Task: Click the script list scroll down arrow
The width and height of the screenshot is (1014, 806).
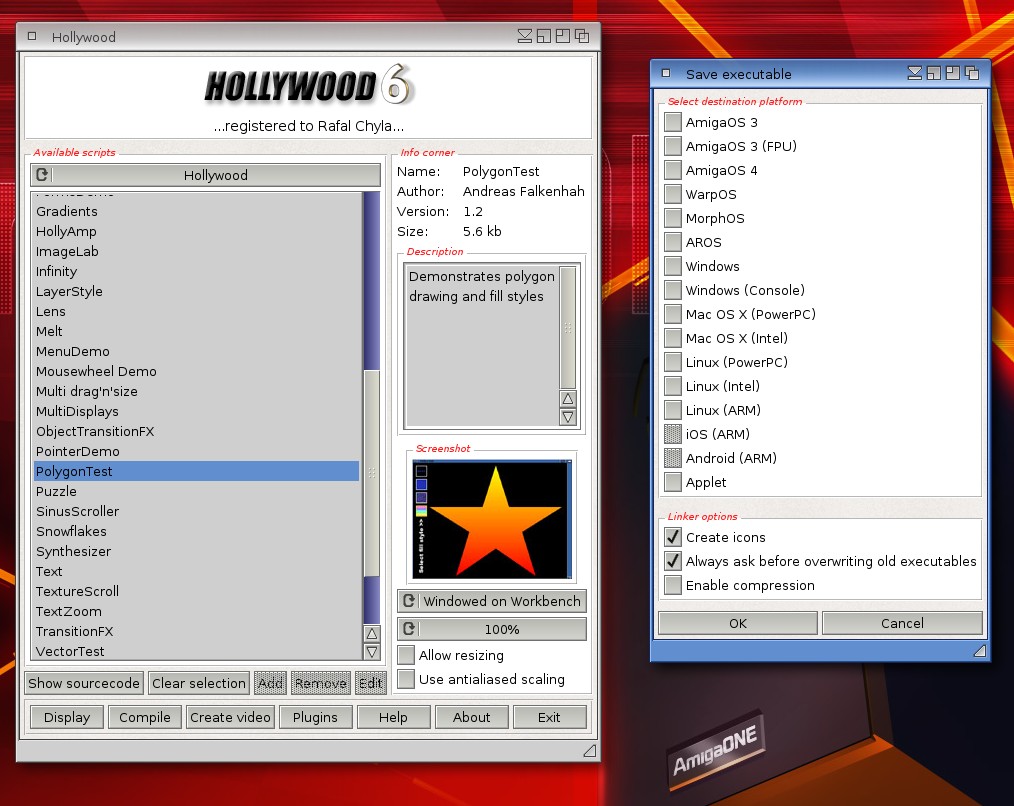Action: pyautogui.click(x=372, y=652)
